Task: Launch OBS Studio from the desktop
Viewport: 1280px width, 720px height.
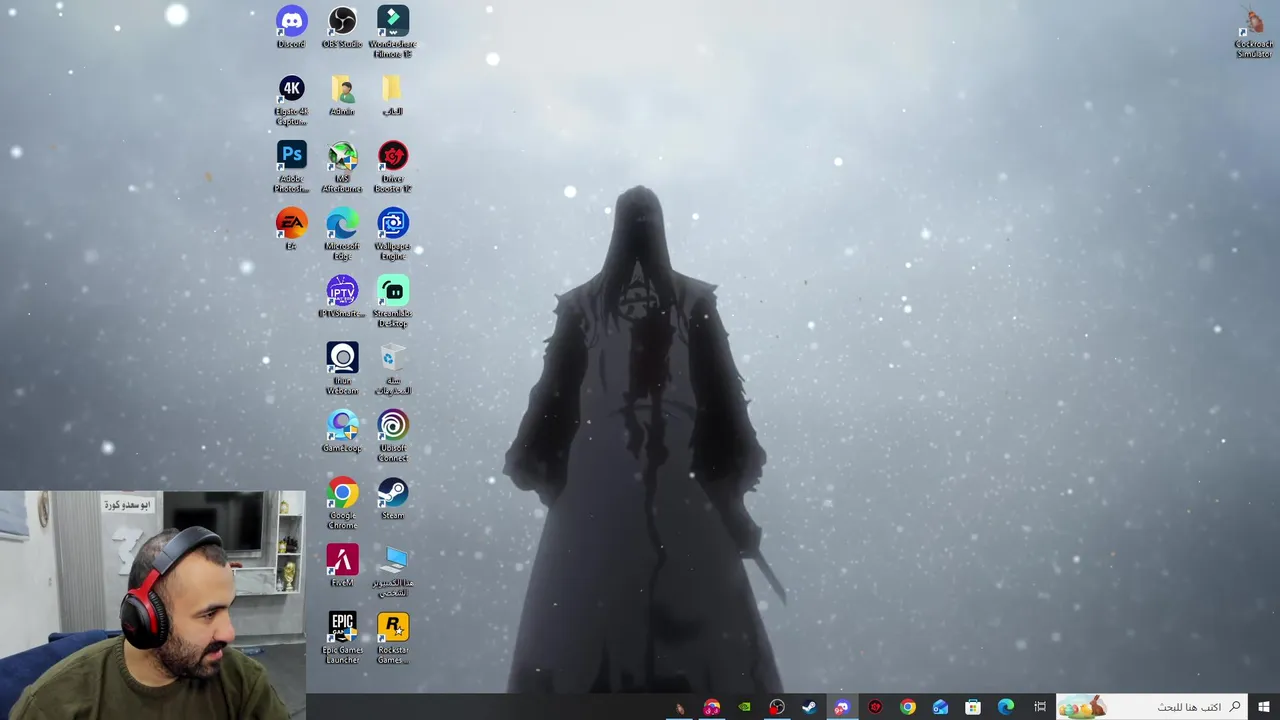Action: point(342,27)
